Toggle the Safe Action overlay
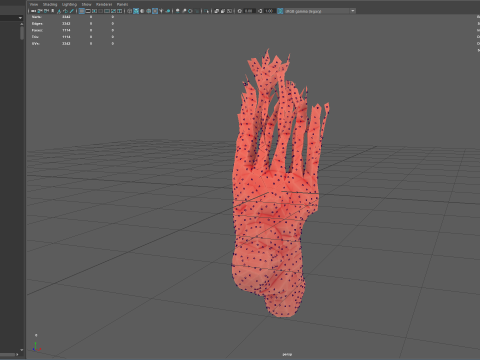This screenshot has width=480, height=360. coord(113,11)
